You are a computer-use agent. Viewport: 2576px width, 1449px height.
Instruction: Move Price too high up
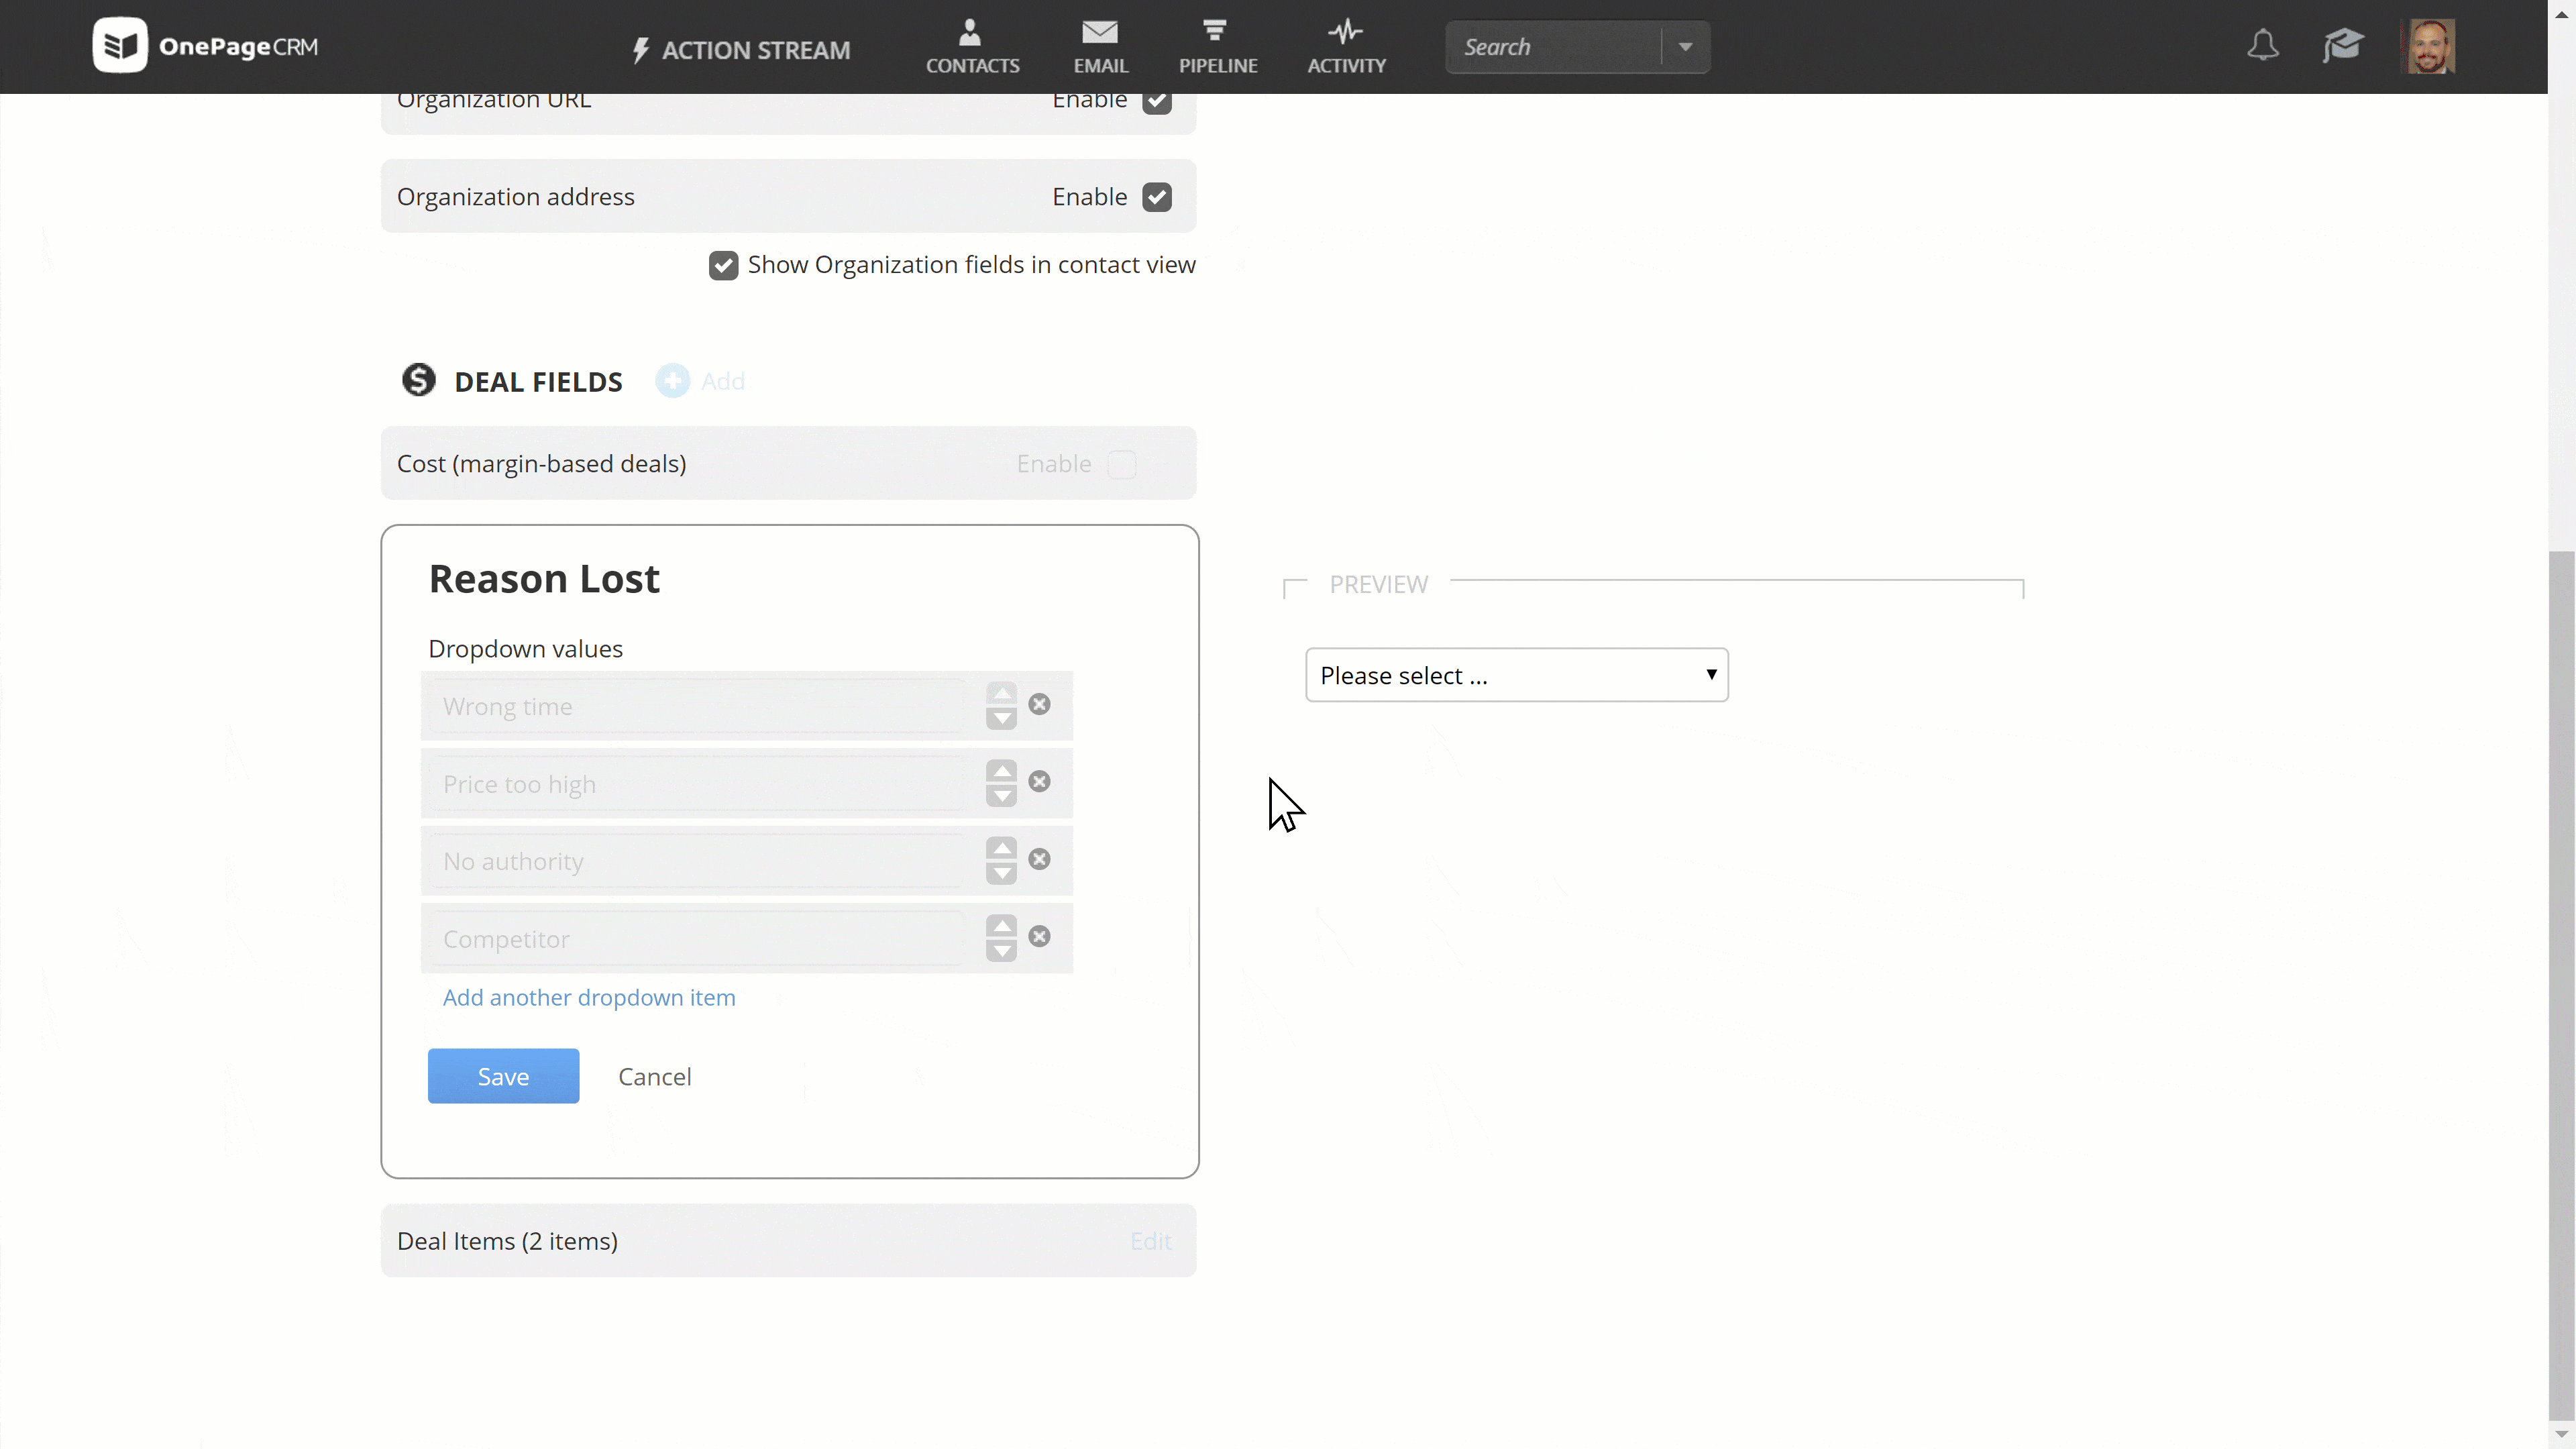1001,771
